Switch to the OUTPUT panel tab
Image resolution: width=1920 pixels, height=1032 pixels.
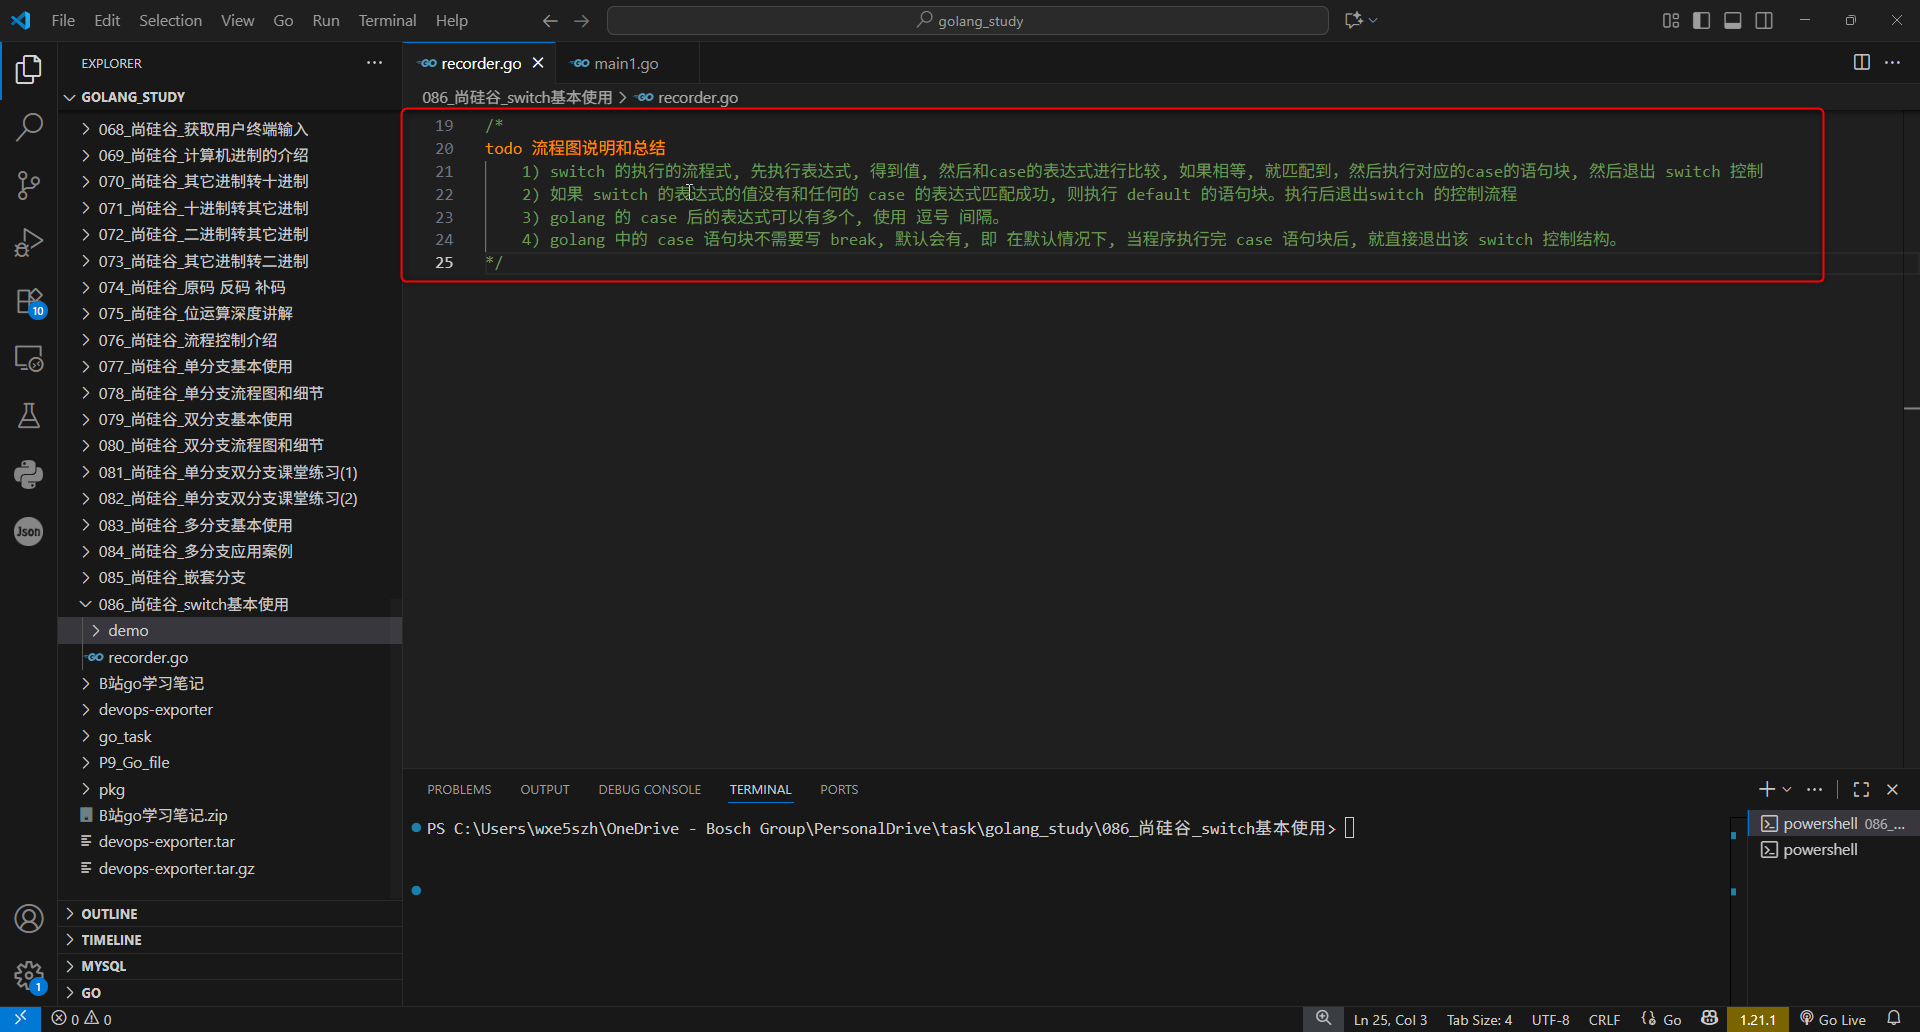[545, 790]
